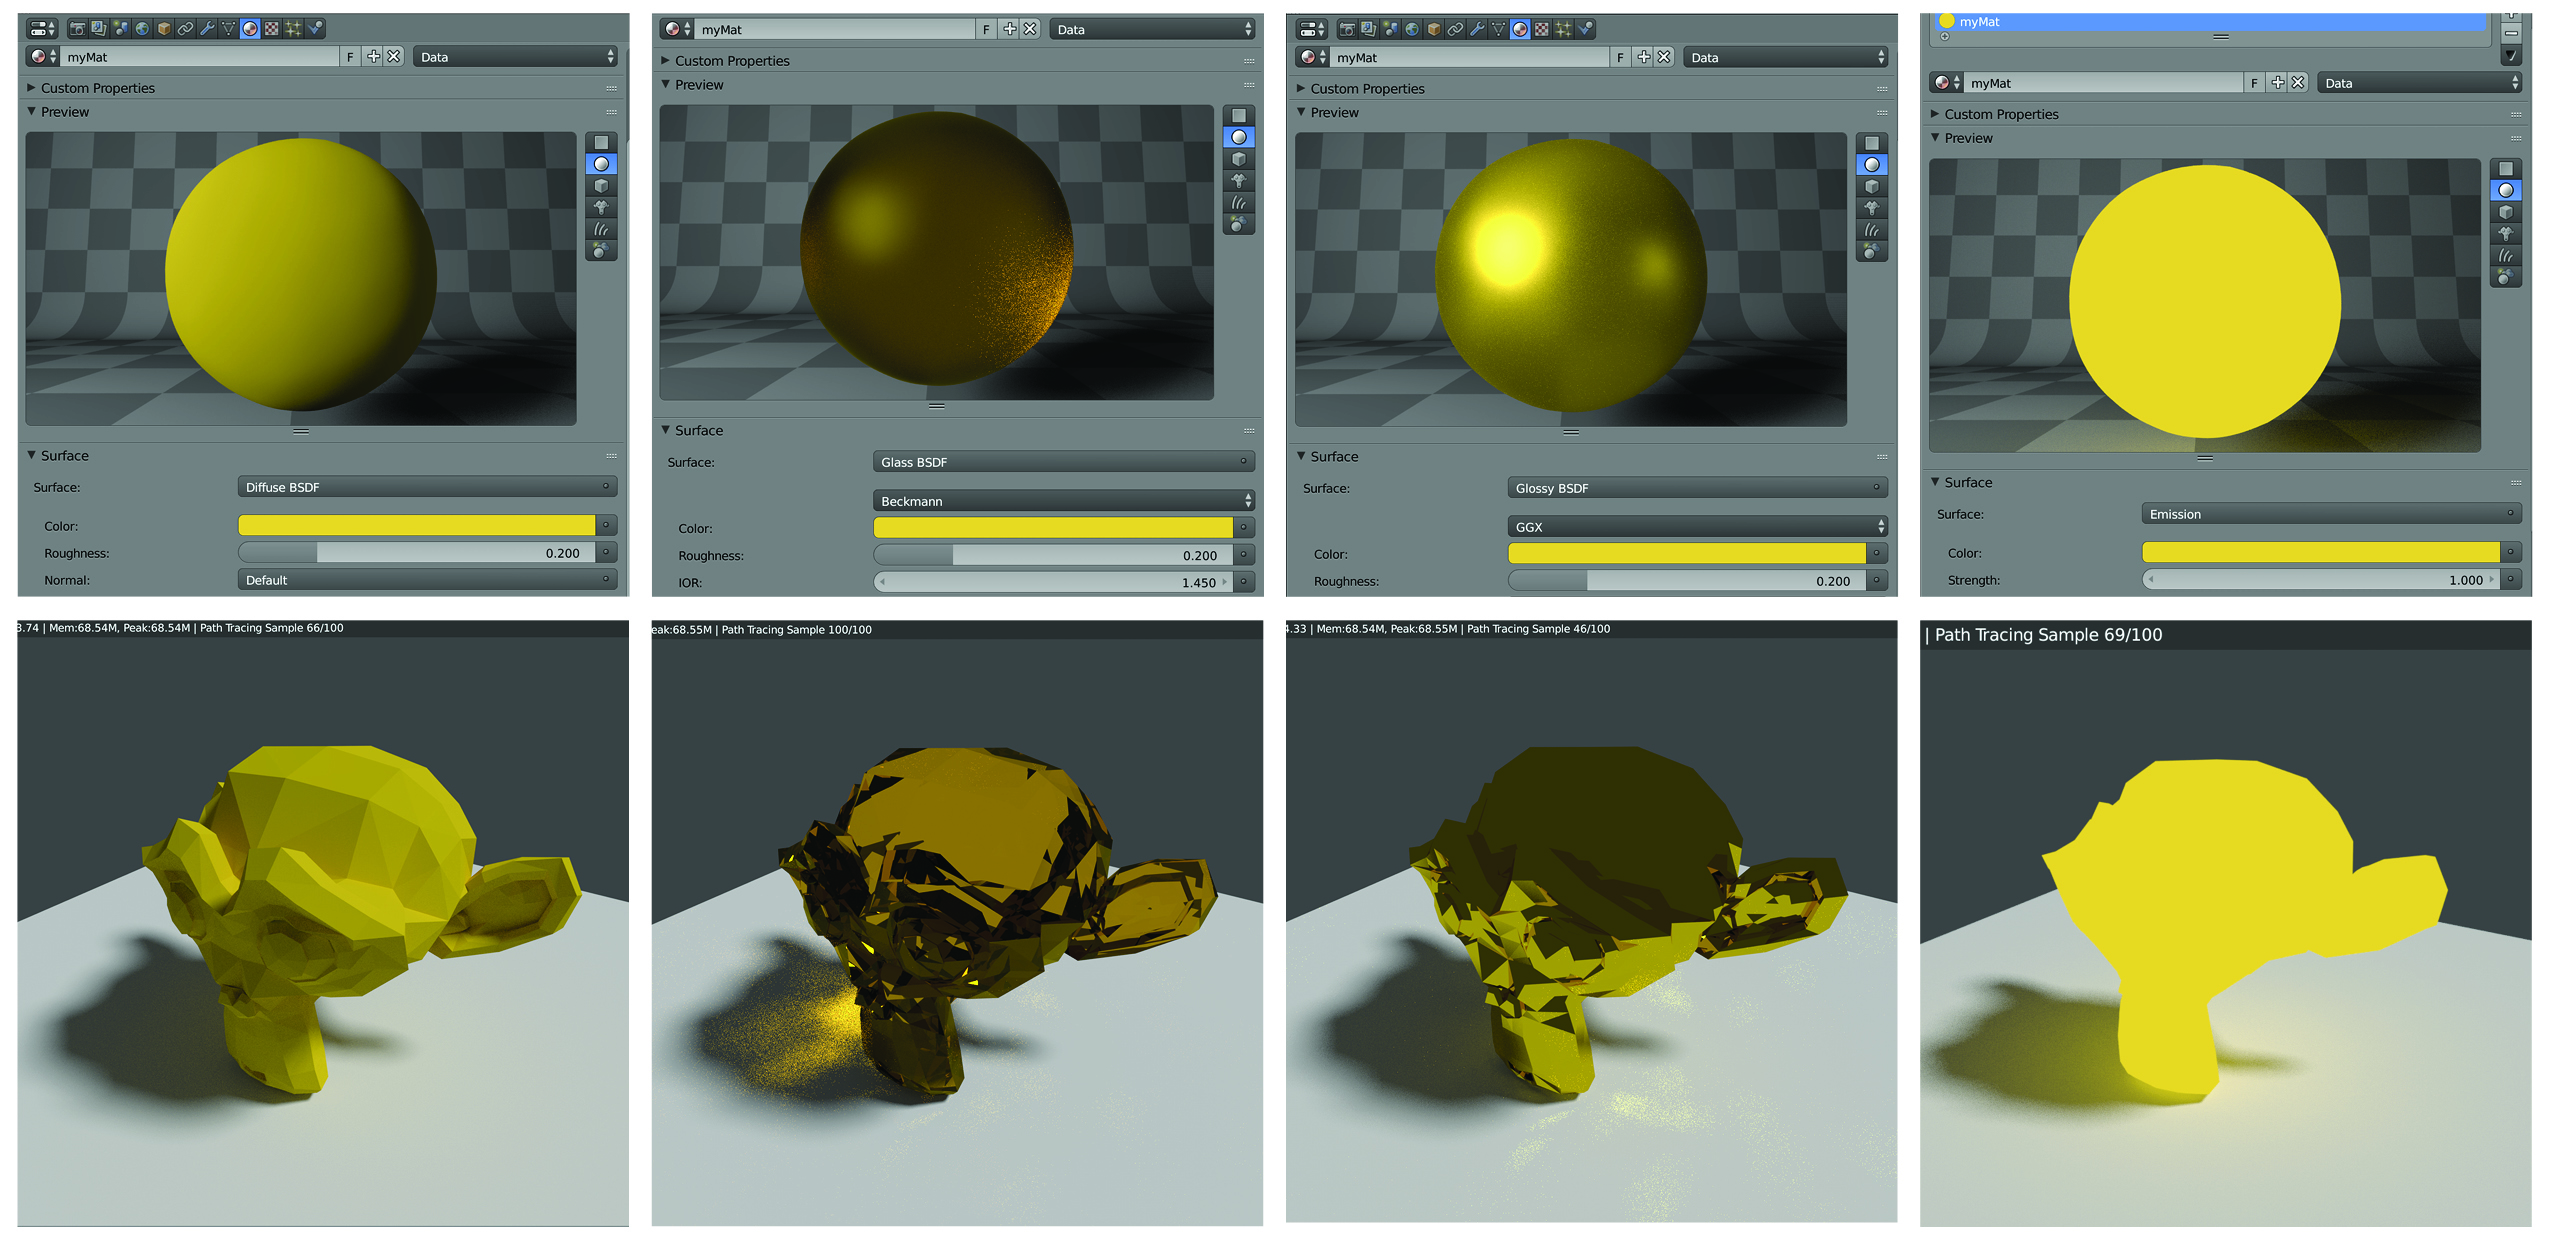This screenshot has width=2550, height=1240.
Task: Toggle fake user F in Glass BSDF panel
Action: (986, 30)
